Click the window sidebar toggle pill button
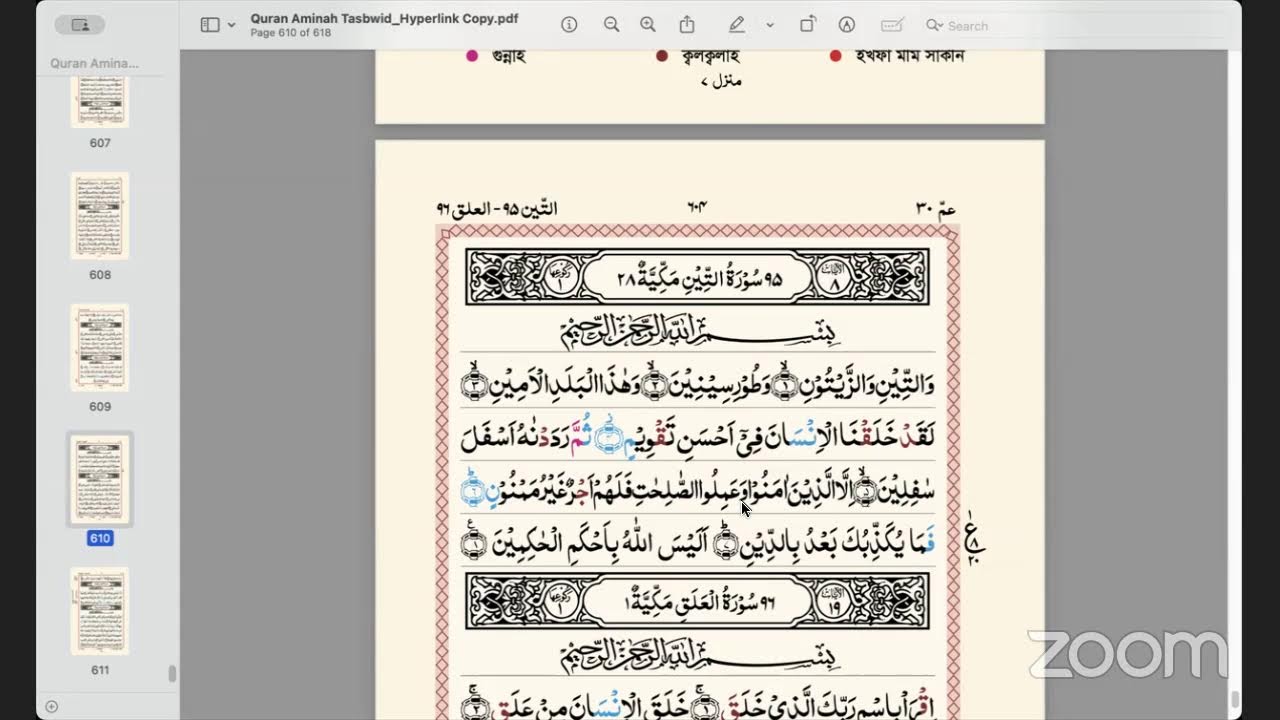Viewport: 1280px width, 720px height. [80, 25]
